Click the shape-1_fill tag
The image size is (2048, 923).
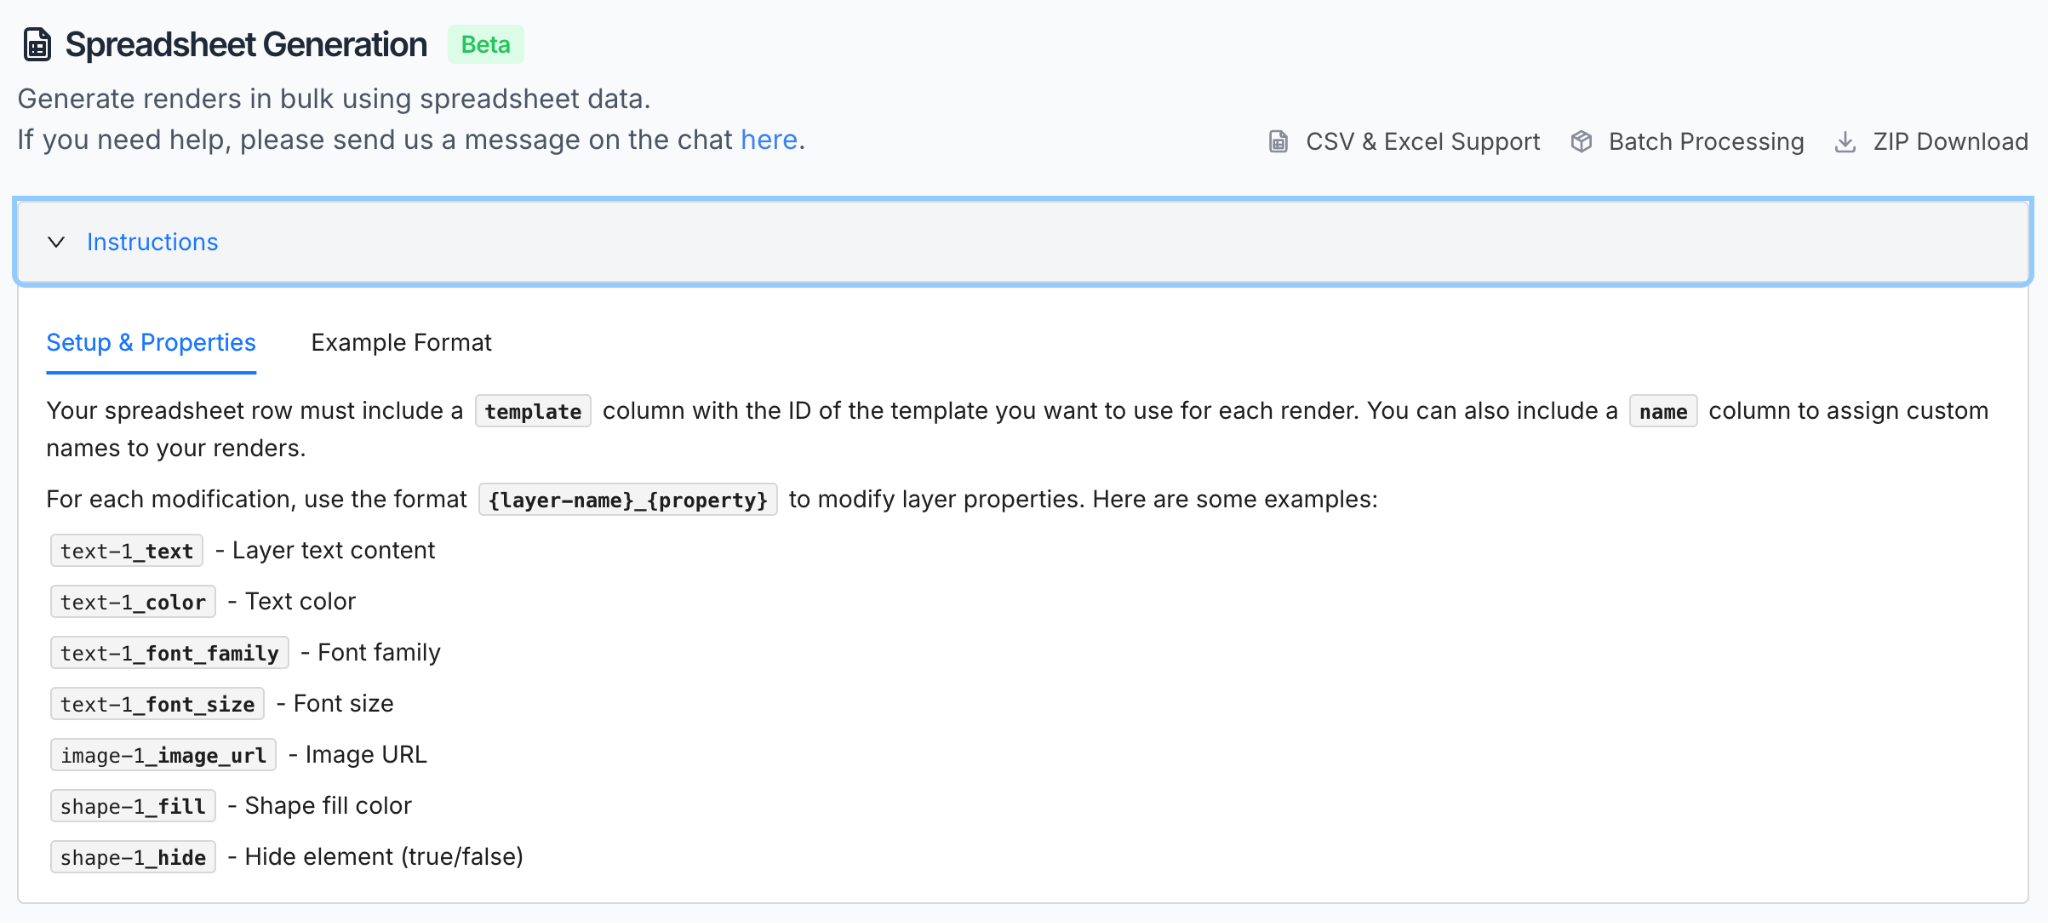point(132,805)
